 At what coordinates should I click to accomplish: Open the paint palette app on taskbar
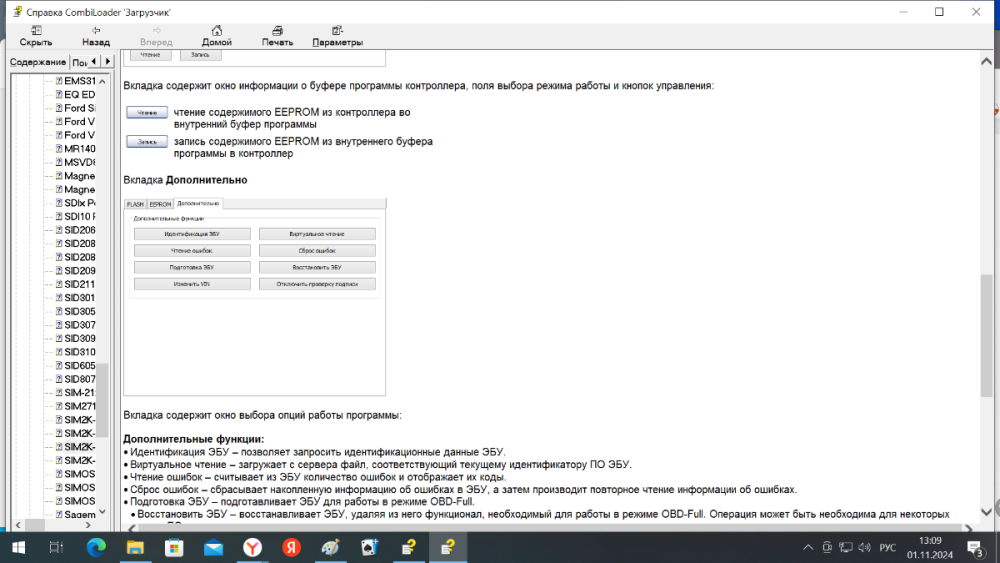click(330, 548)
